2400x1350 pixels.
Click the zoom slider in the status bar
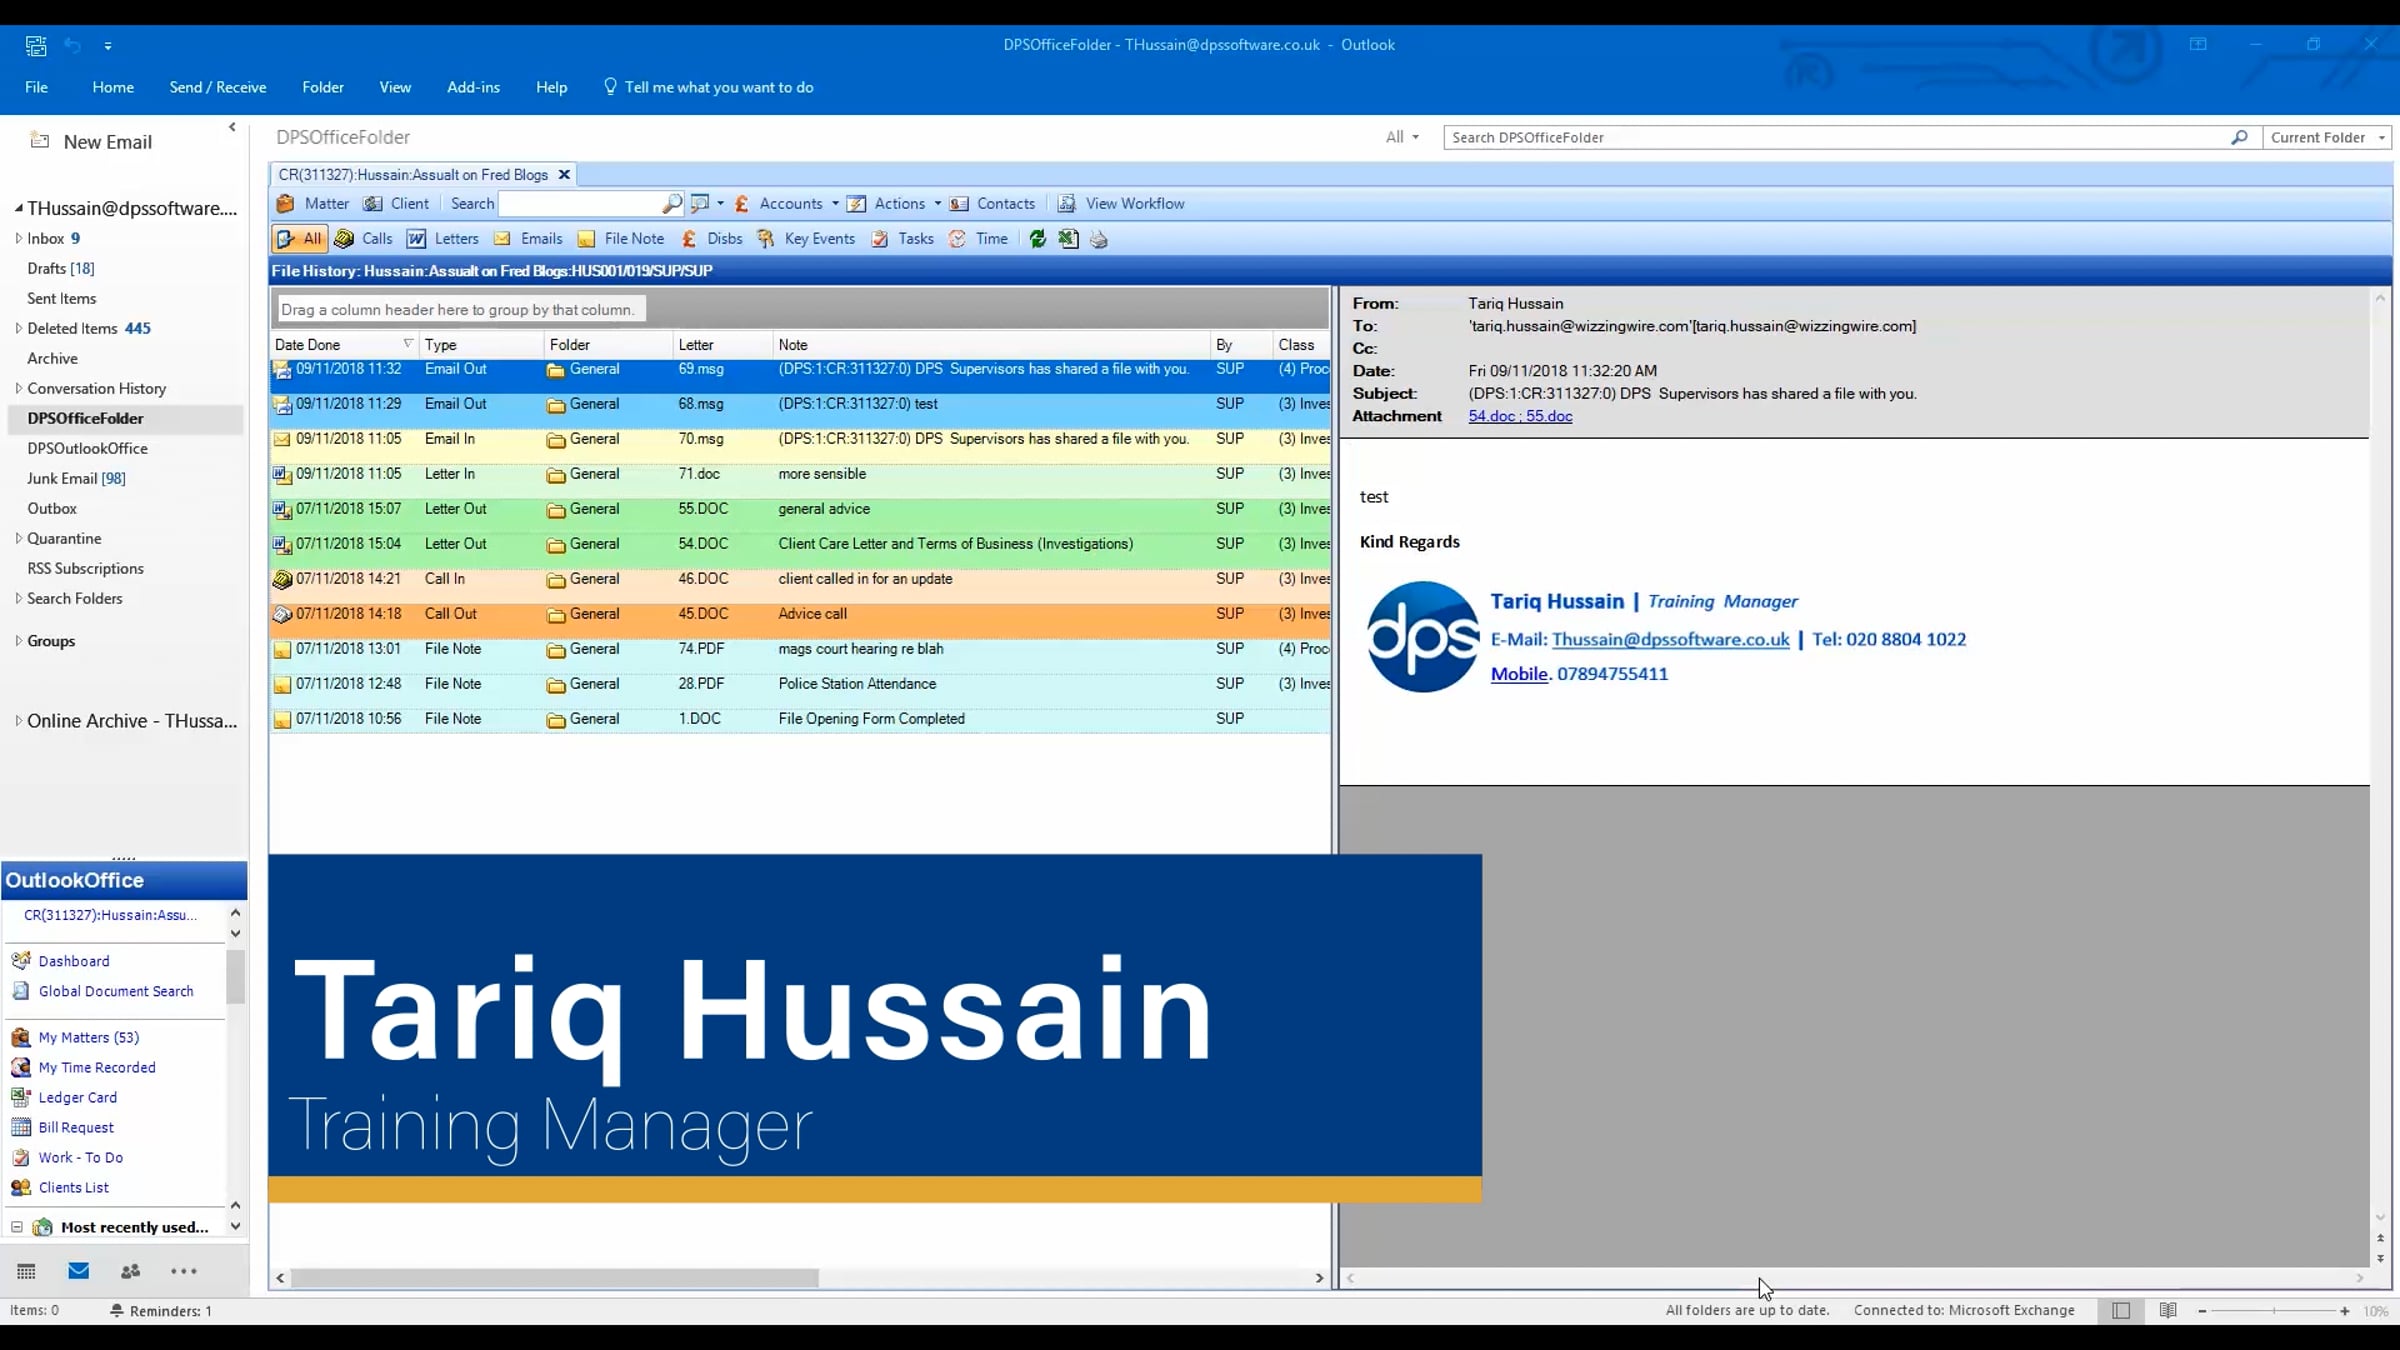[x=2273, y=1311]
